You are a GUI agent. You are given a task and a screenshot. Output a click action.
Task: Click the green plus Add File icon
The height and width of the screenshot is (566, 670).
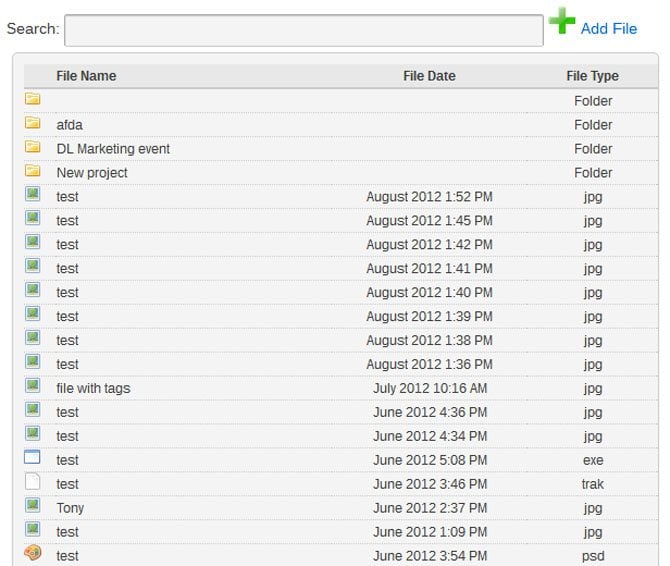[562, 21]
